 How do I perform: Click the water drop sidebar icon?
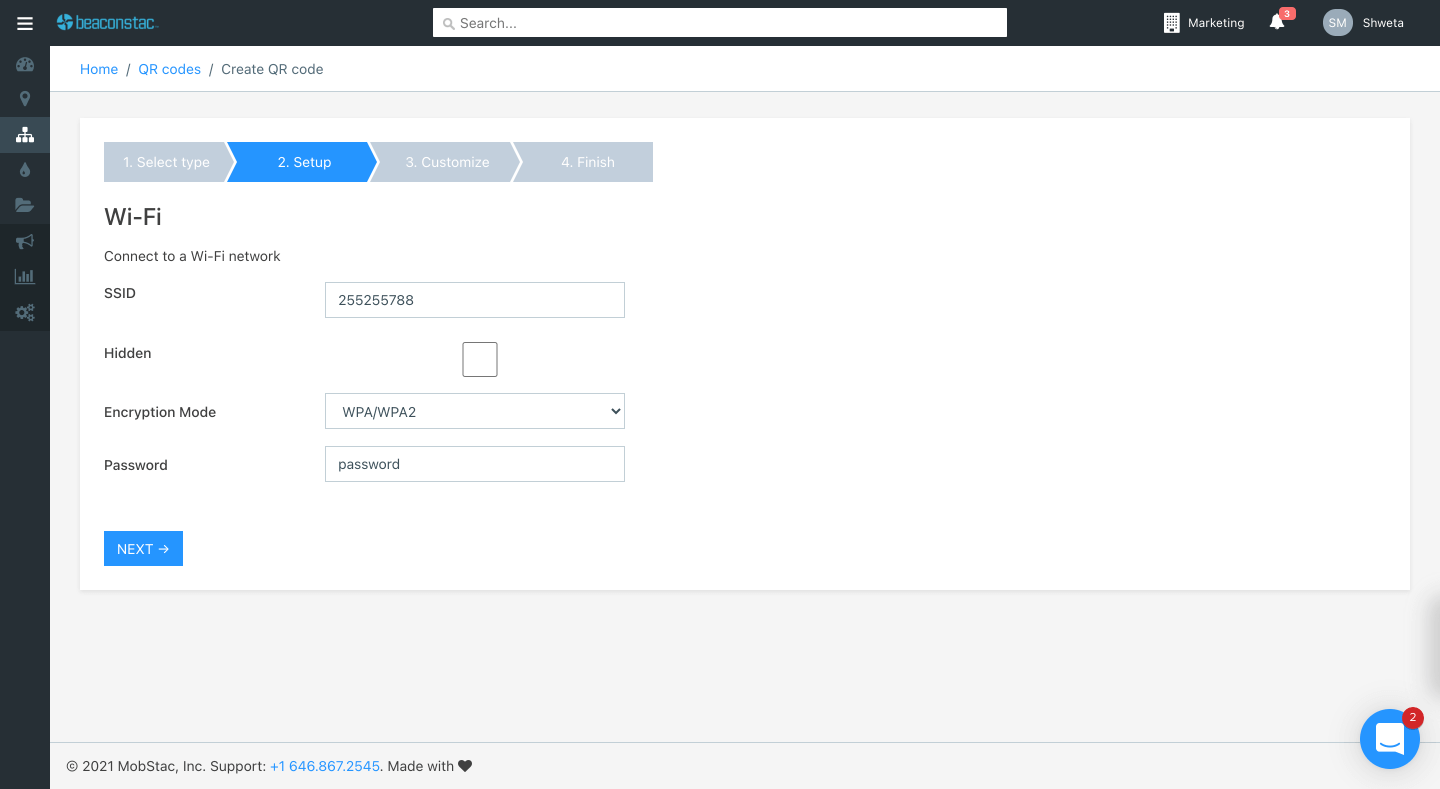coord(25,170)
